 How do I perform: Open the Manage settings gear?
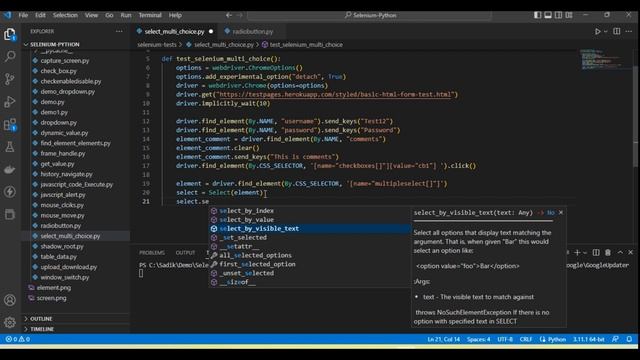tap(10, 322)
